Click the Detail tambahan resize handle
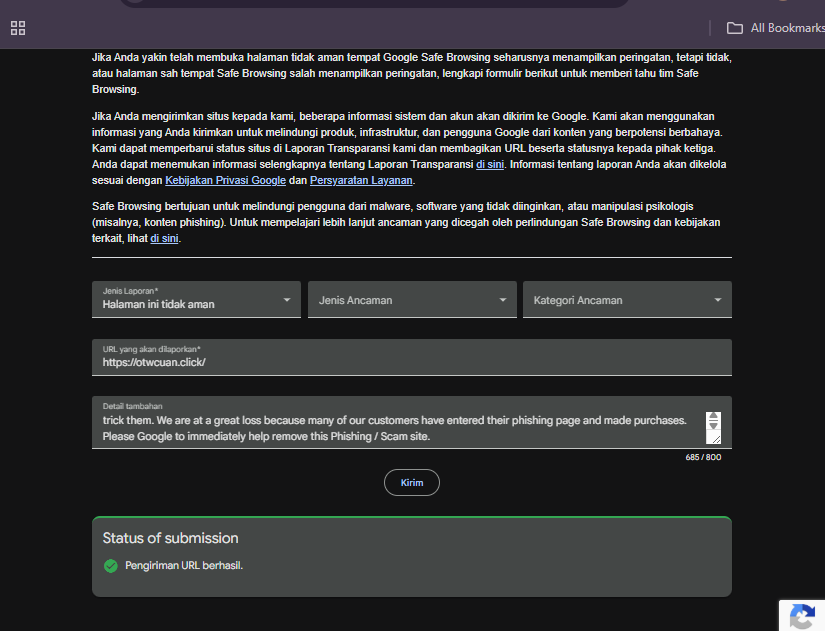Screen dimensions: 825x631 point(716,438)
